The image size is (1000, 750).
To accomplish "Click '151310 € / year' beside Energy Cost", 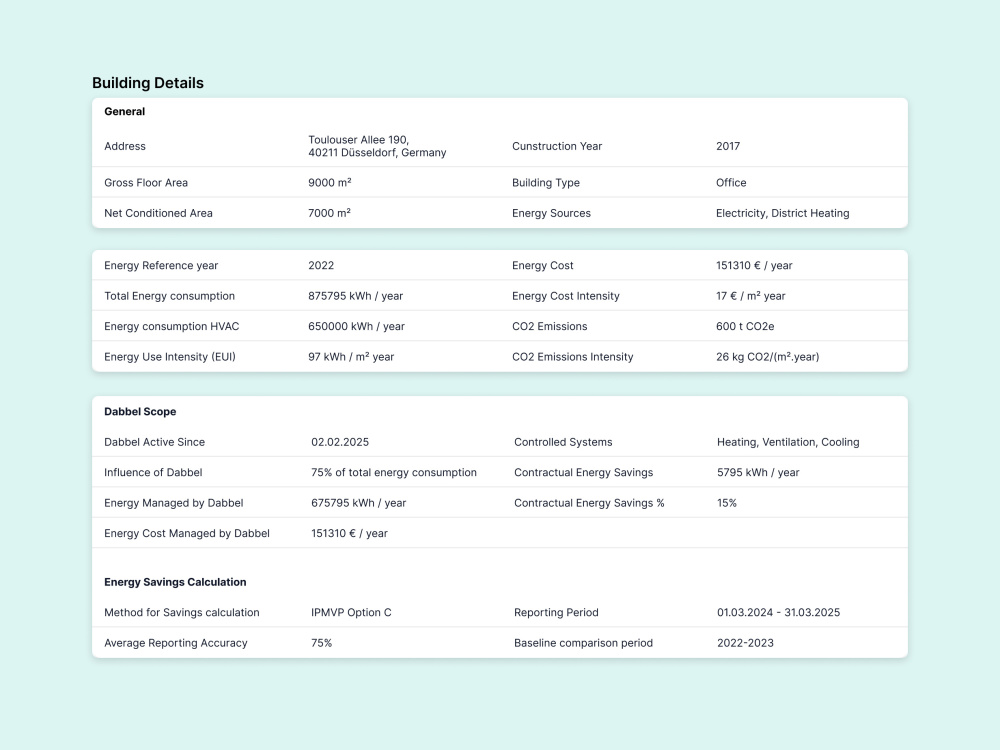I will tap(754, 265).
